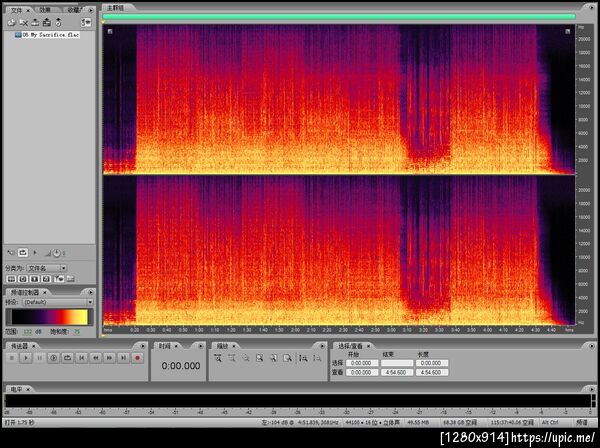Click the Pause button in transport
The width and height of the screenshot is (600, 448).
coord(39,358)
